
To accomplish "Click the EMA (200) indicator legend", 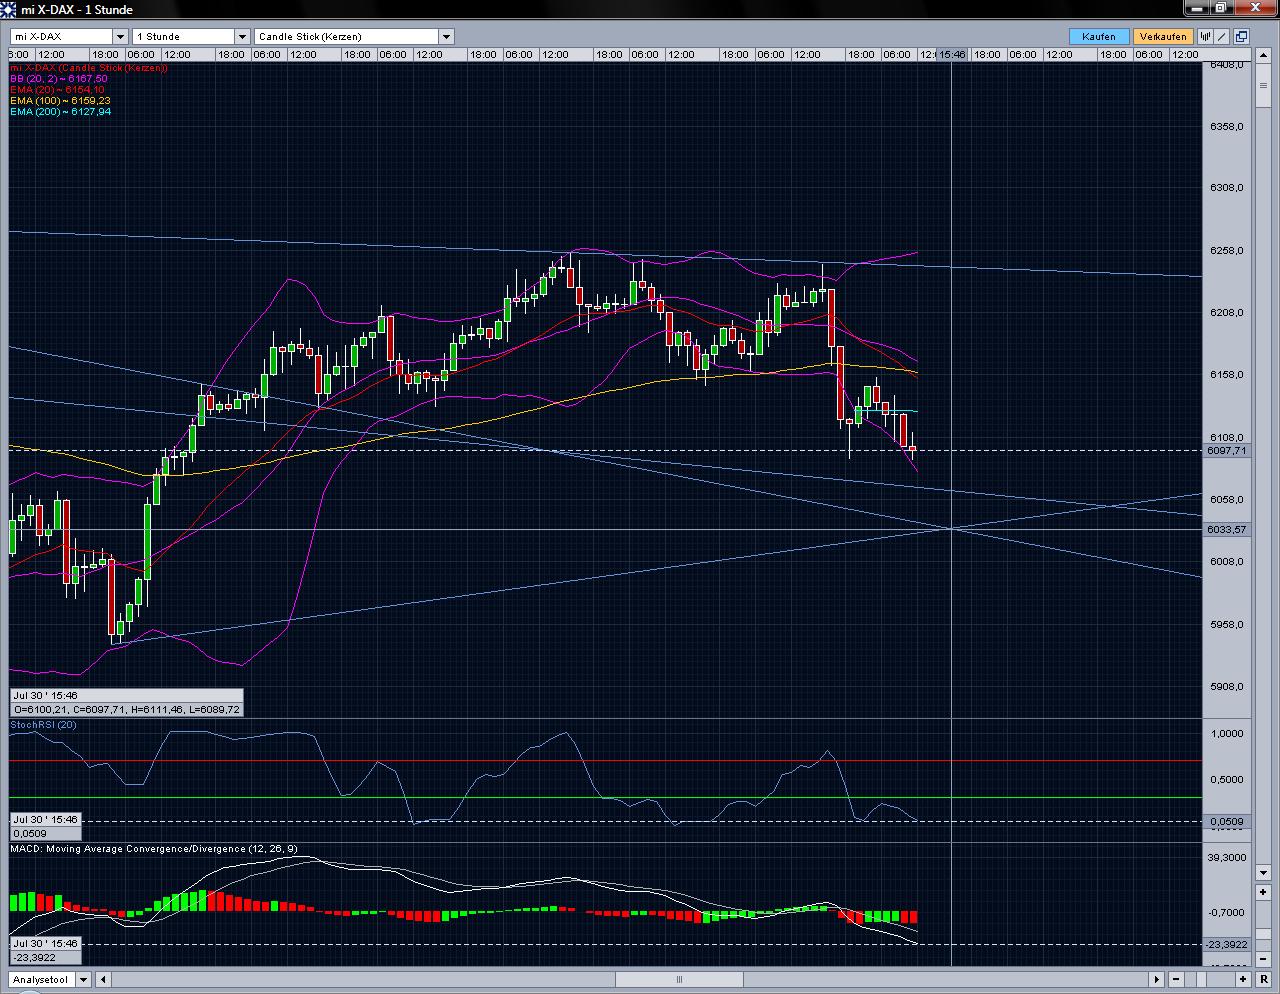I will click(x=60, y=112).
